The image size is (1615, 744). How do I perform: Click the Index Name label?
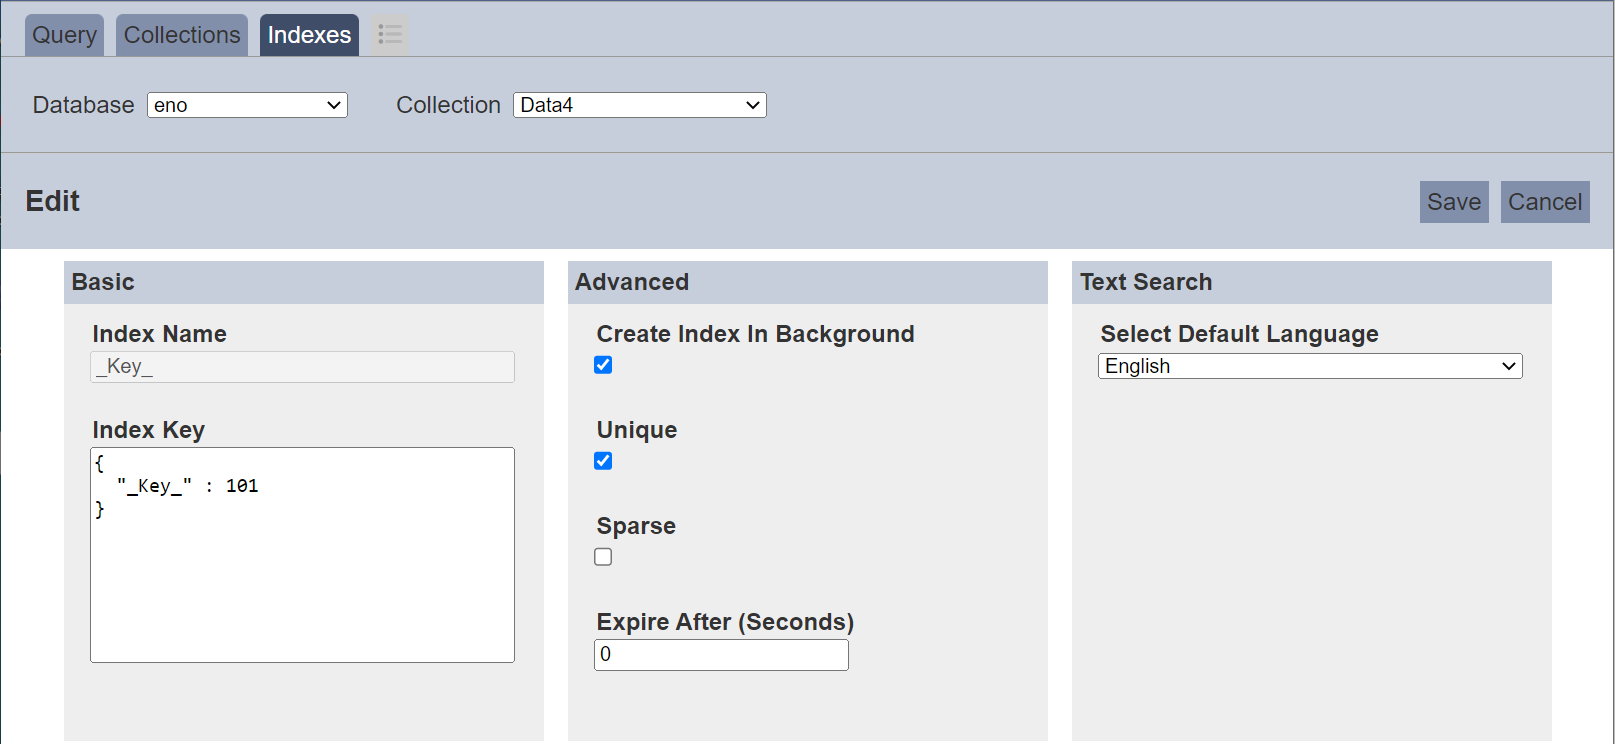[159, 334]
